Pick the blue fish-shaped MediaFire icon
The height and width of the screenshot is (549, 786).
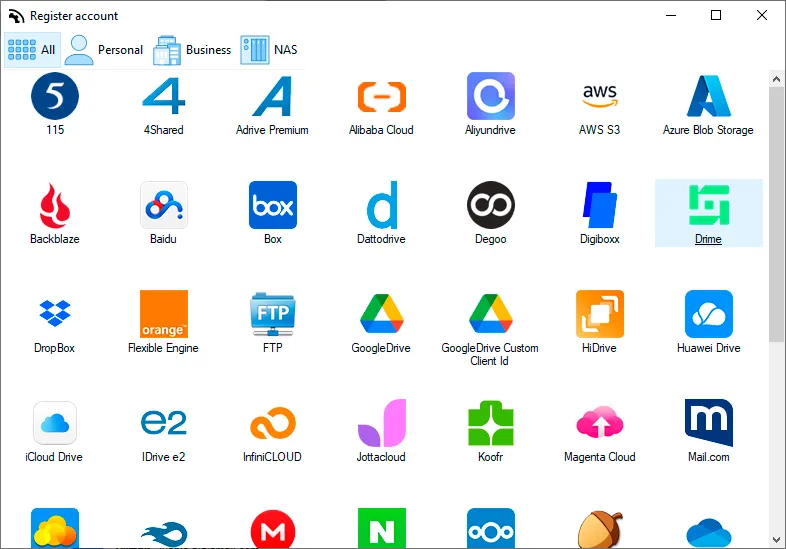[163, 534]
